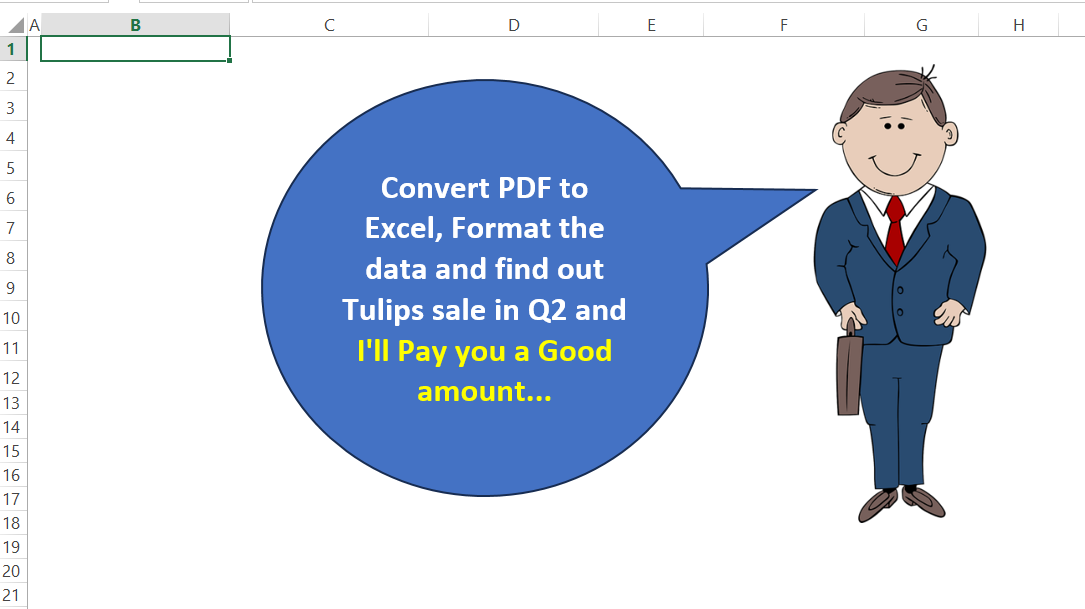
Task: Select column G header
Action: [921, 25]
